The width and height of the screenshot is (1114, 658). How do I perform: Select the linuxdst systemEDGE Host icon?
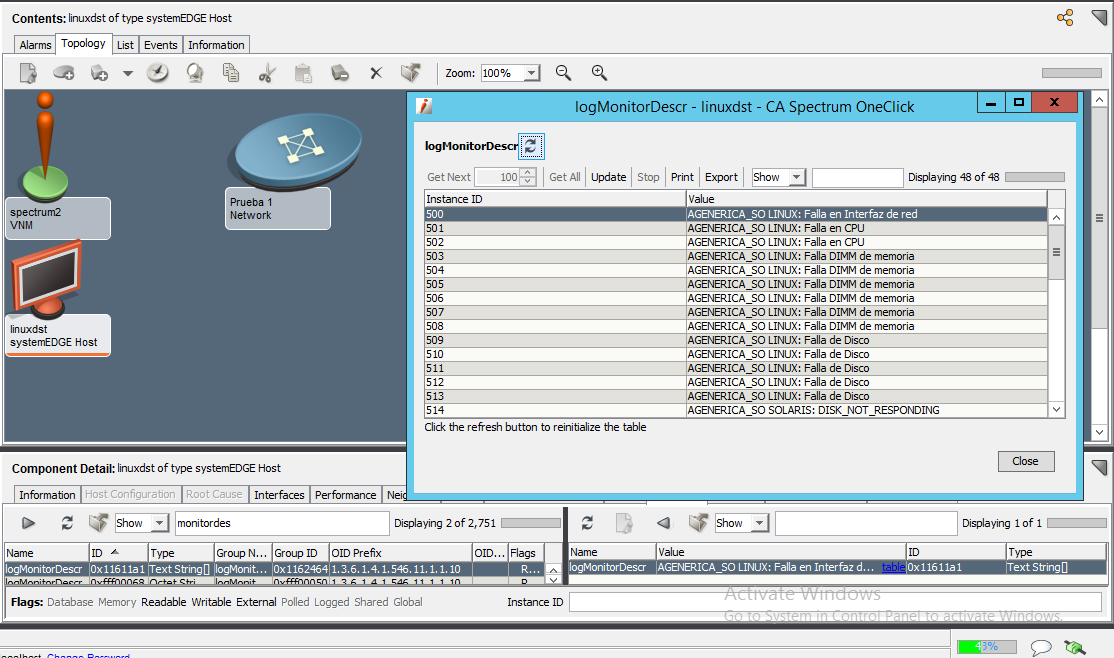[47, 279]
